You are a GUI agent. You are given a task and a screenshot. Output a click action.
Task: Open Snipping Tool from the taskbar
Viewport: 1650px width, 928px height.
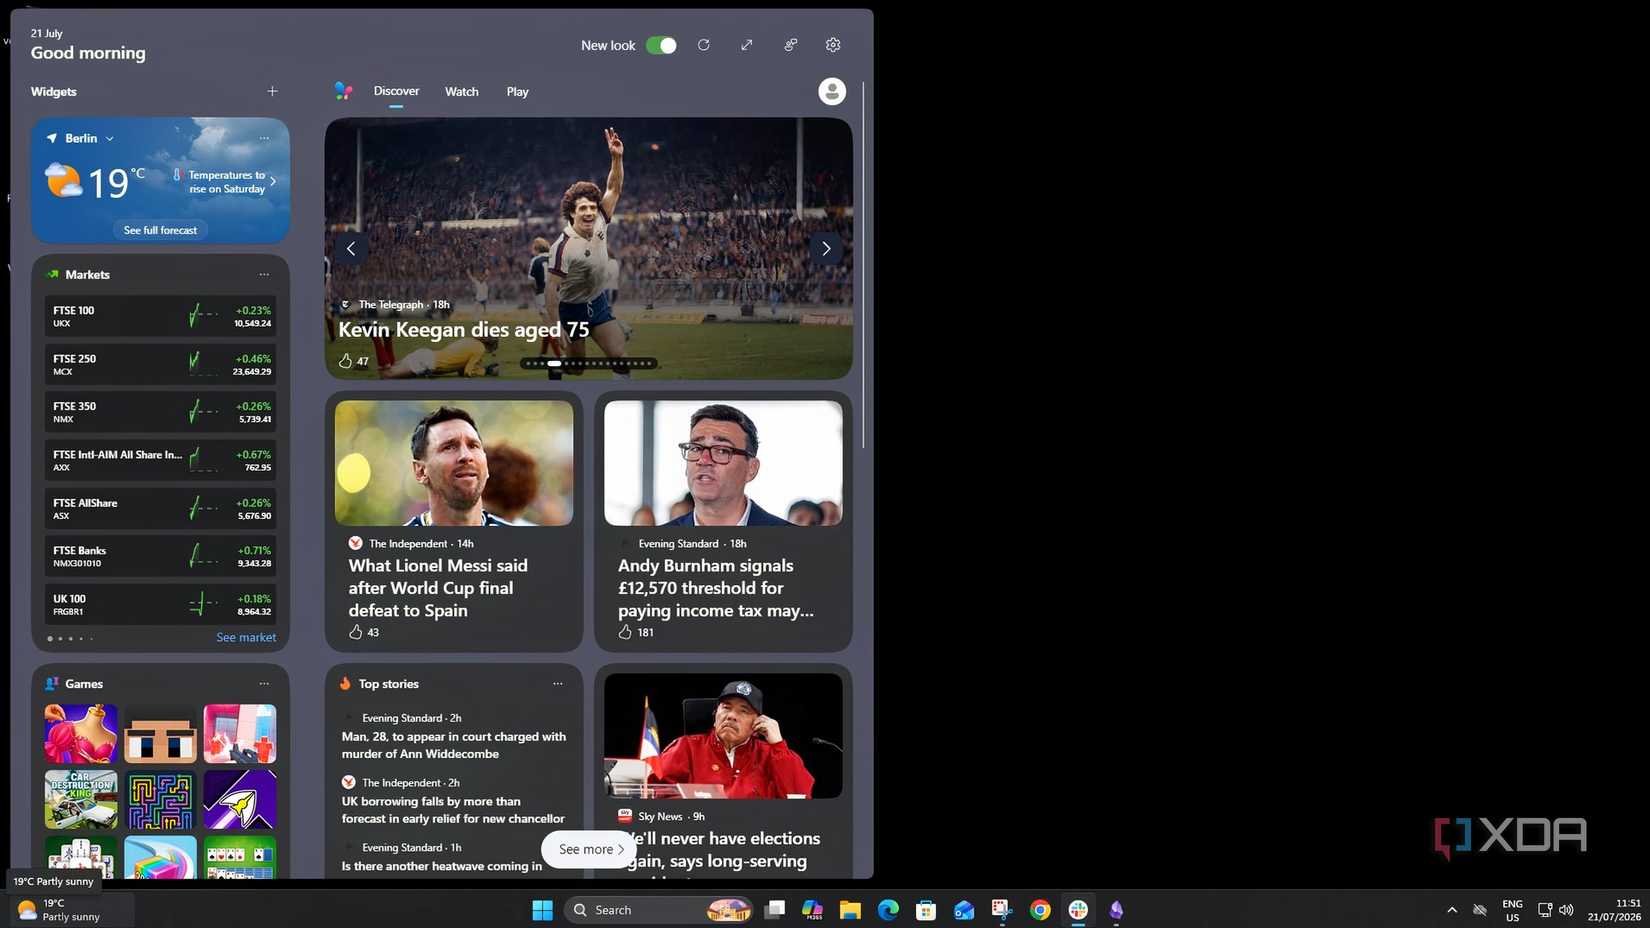coord(1002,910)
